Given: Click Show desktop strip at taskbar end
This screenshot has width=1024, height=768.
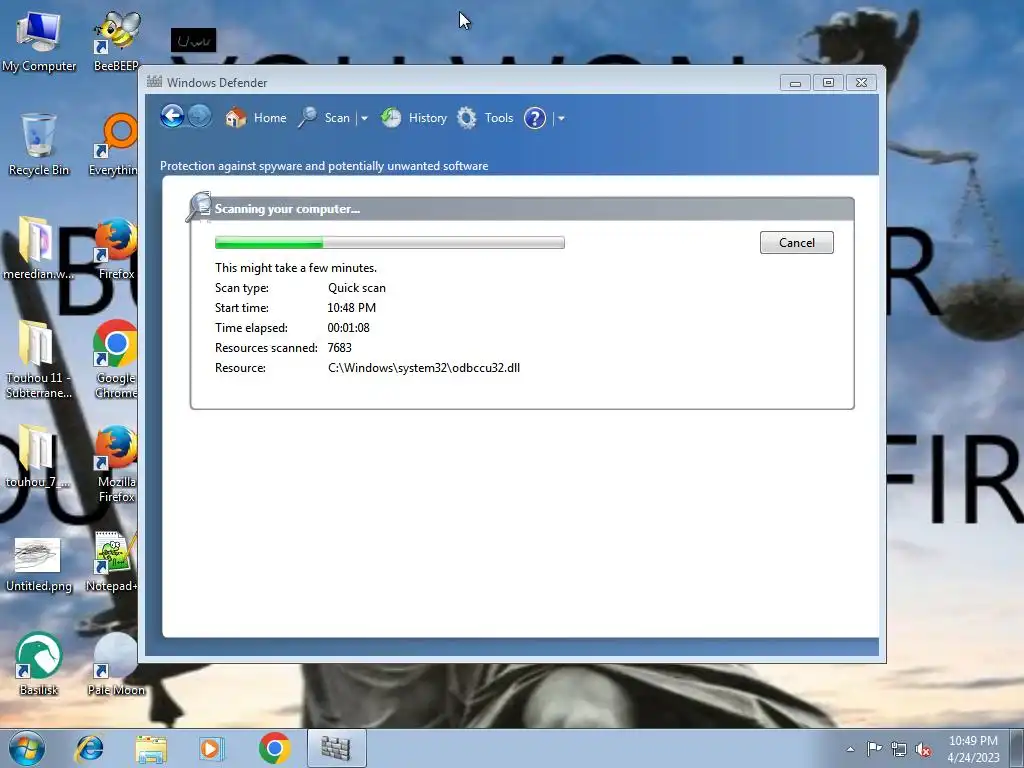Looking at the screenshot, I should point(1017,748).
